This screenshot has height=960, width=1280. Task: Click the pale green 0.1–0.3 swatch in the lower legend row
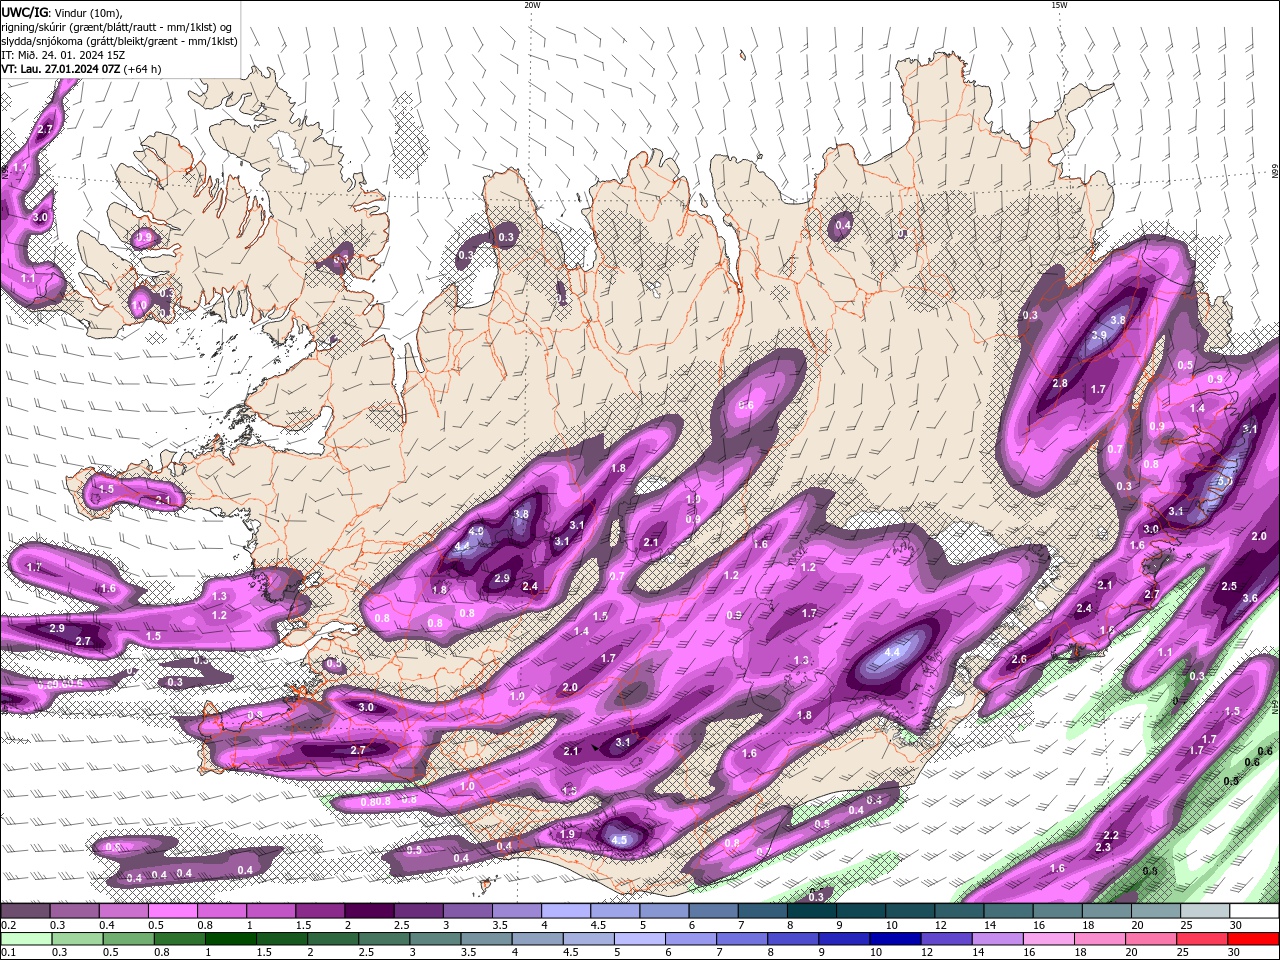click(25, 939)
